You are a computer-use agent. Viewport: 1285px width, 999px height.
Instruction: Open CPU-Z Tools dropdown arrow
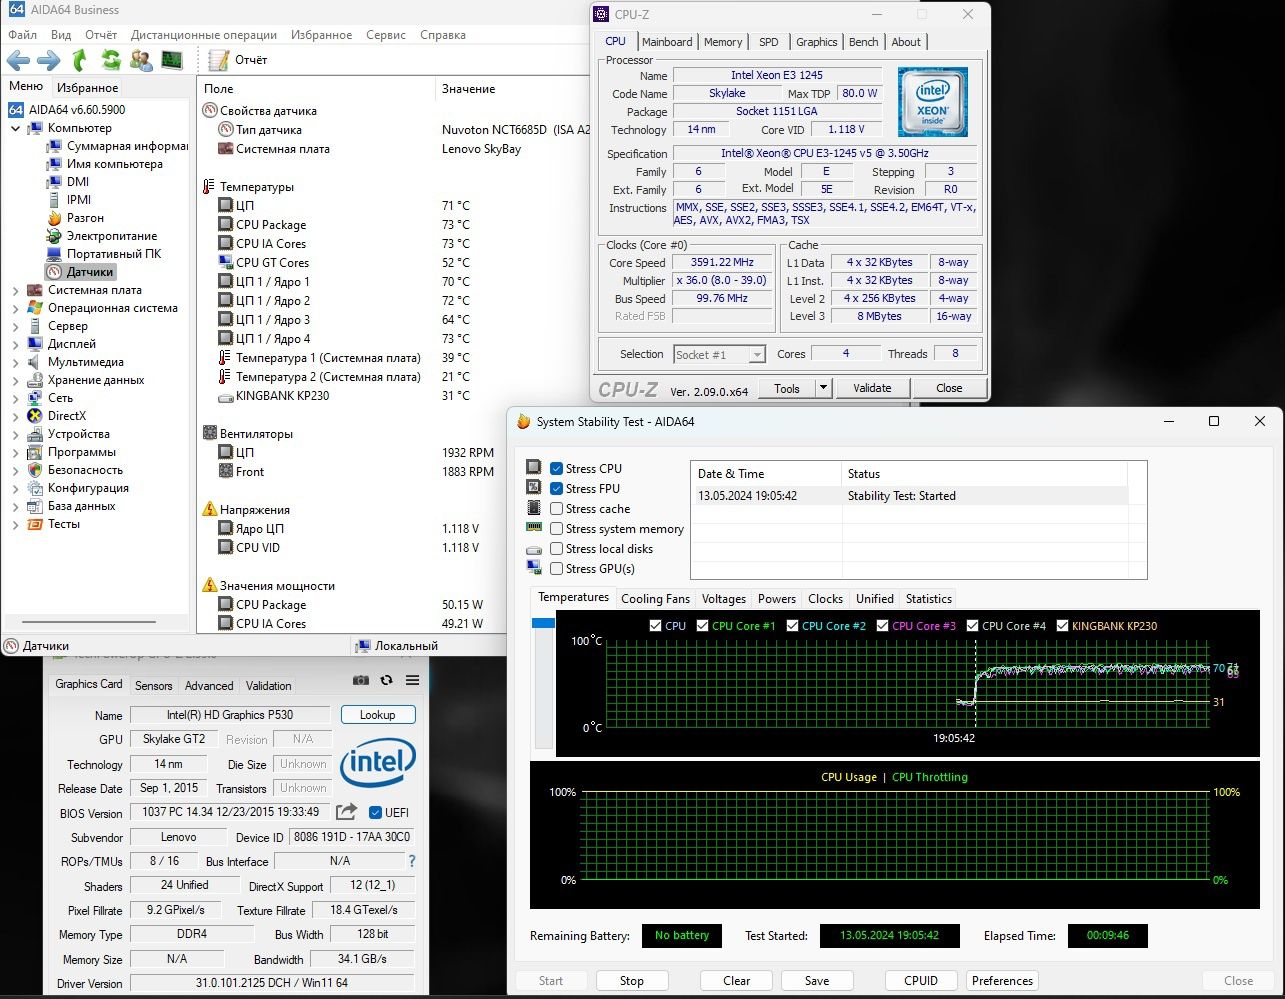pyautogui.click(x=823, y=388)
